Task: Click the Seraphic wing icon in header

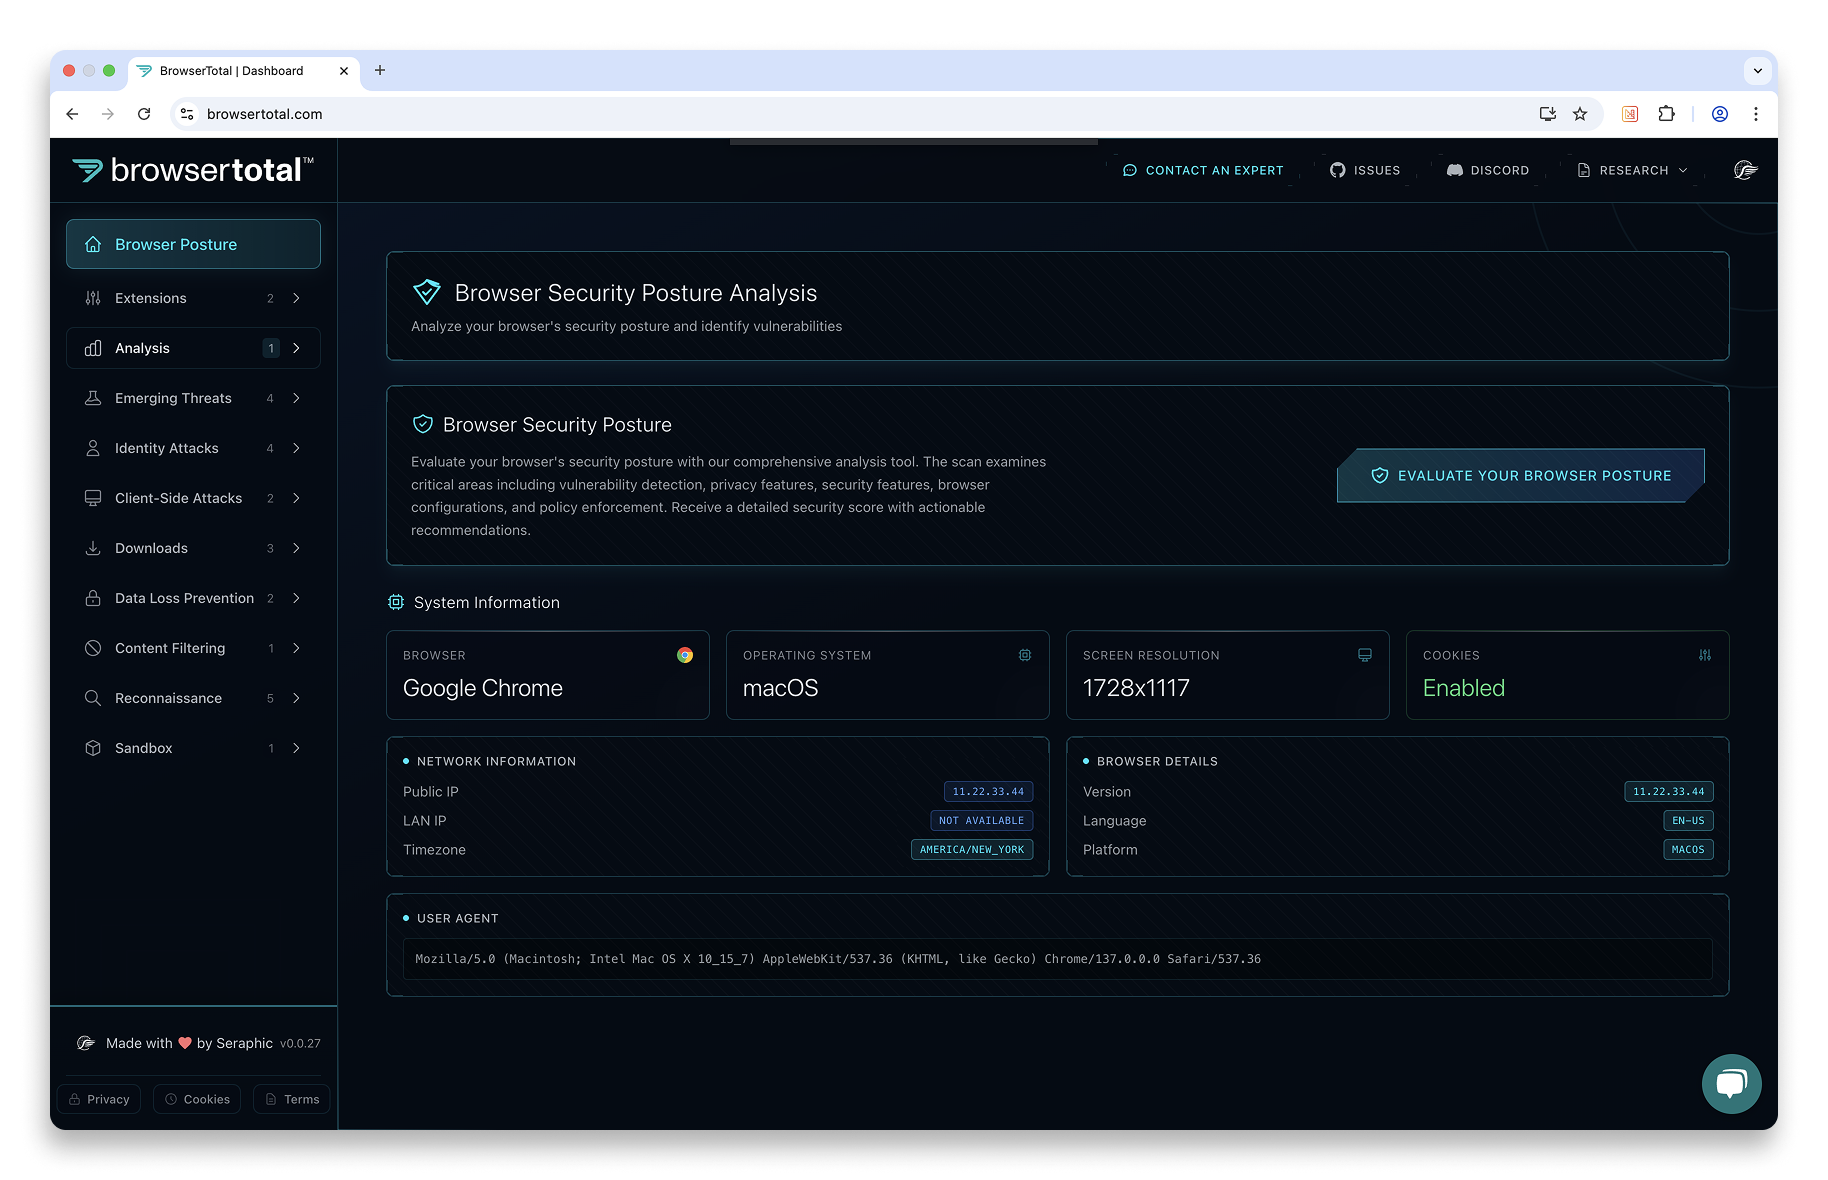Action: tap(1746, 170)
